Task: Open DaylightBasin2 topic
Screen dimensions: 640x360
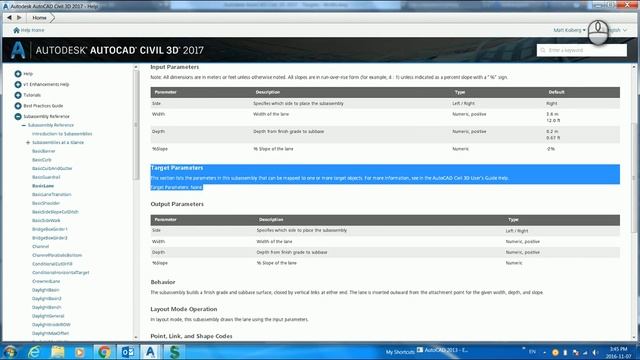Action: [47, 298]
